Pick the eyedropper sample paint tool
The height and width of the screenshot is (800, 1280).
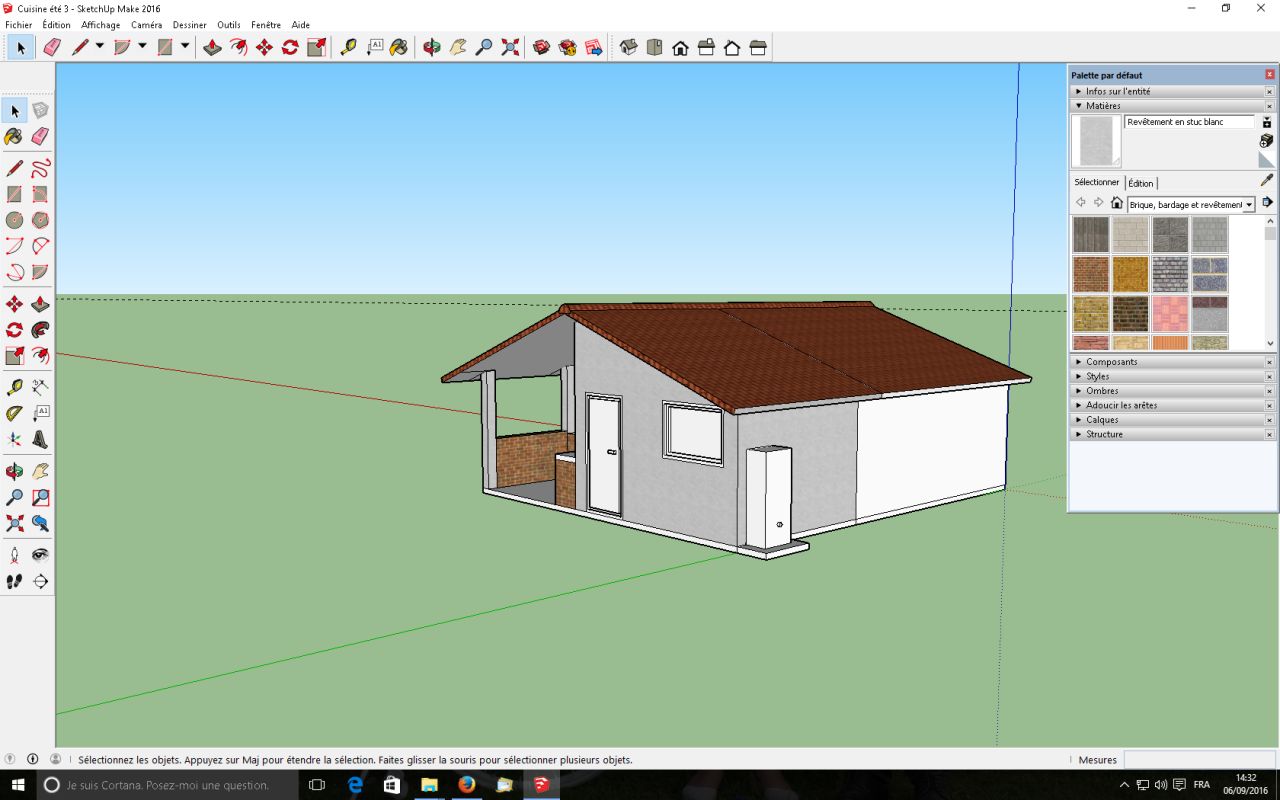point(1267,181)
